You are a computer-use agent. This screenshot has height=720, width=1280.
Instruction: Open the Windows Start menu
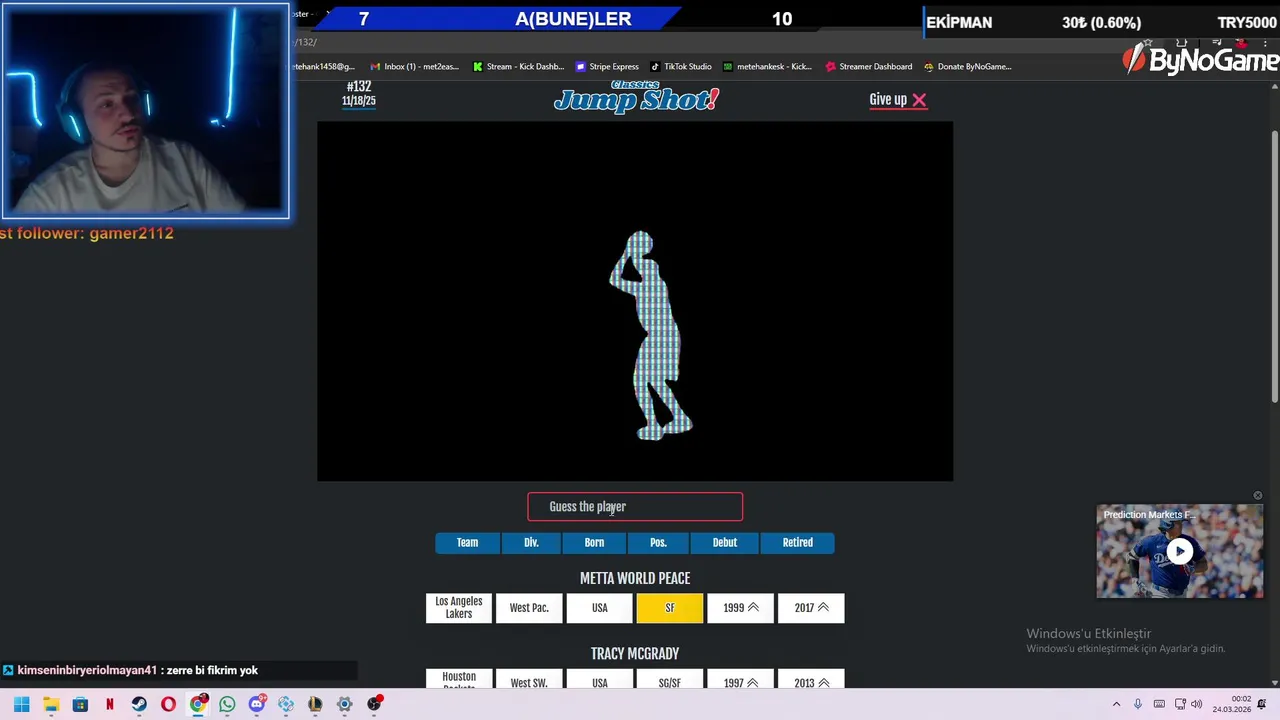(x=21, y=704)
